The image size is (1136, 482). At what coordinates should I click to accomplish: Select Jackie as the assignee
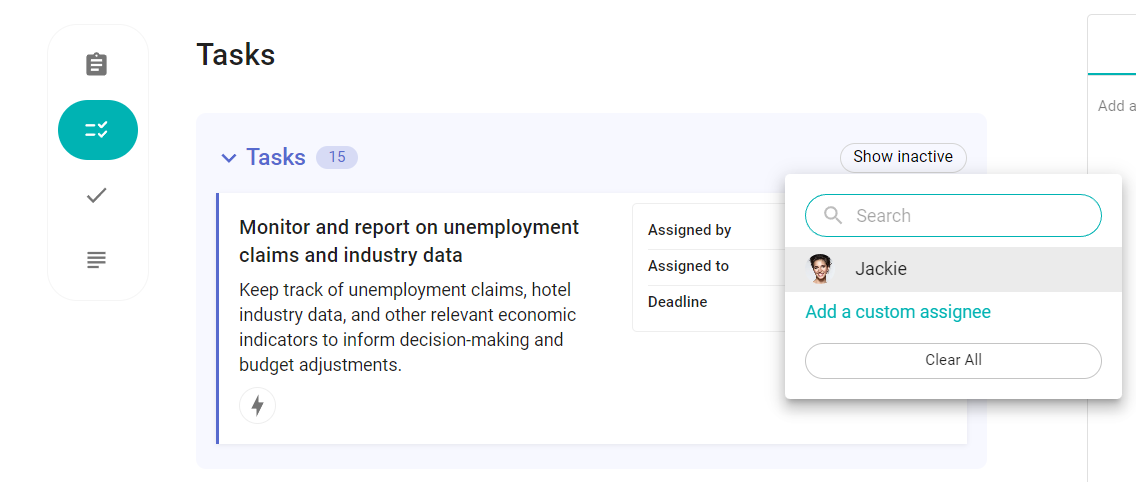point(953,269)
